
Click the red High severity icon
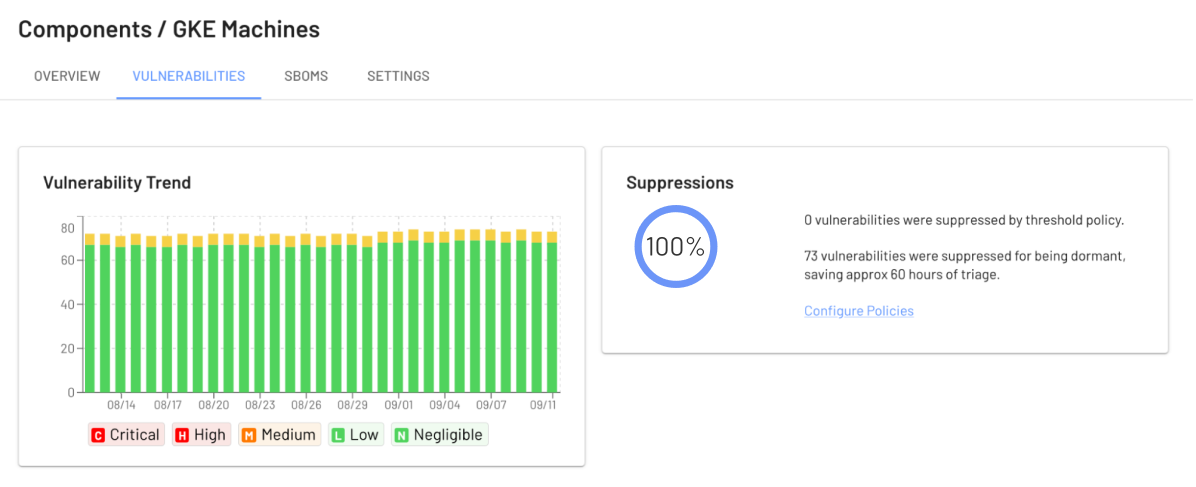pyautogui.click(x=182, y=435)
